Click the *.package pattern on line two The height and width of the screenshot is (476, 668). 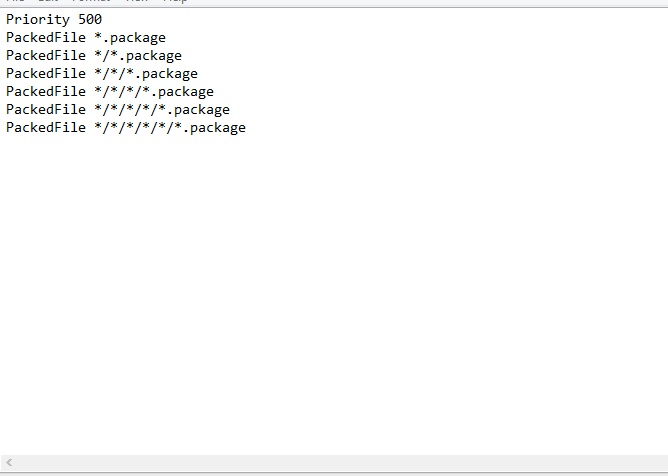tap(130, 38)
